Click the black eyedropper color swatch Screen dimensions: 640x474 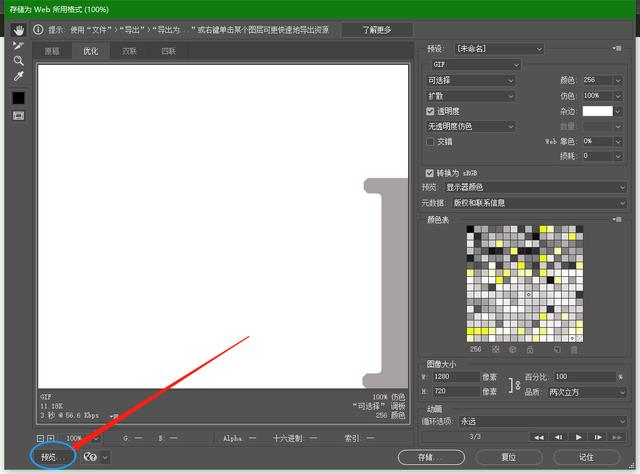18,97
